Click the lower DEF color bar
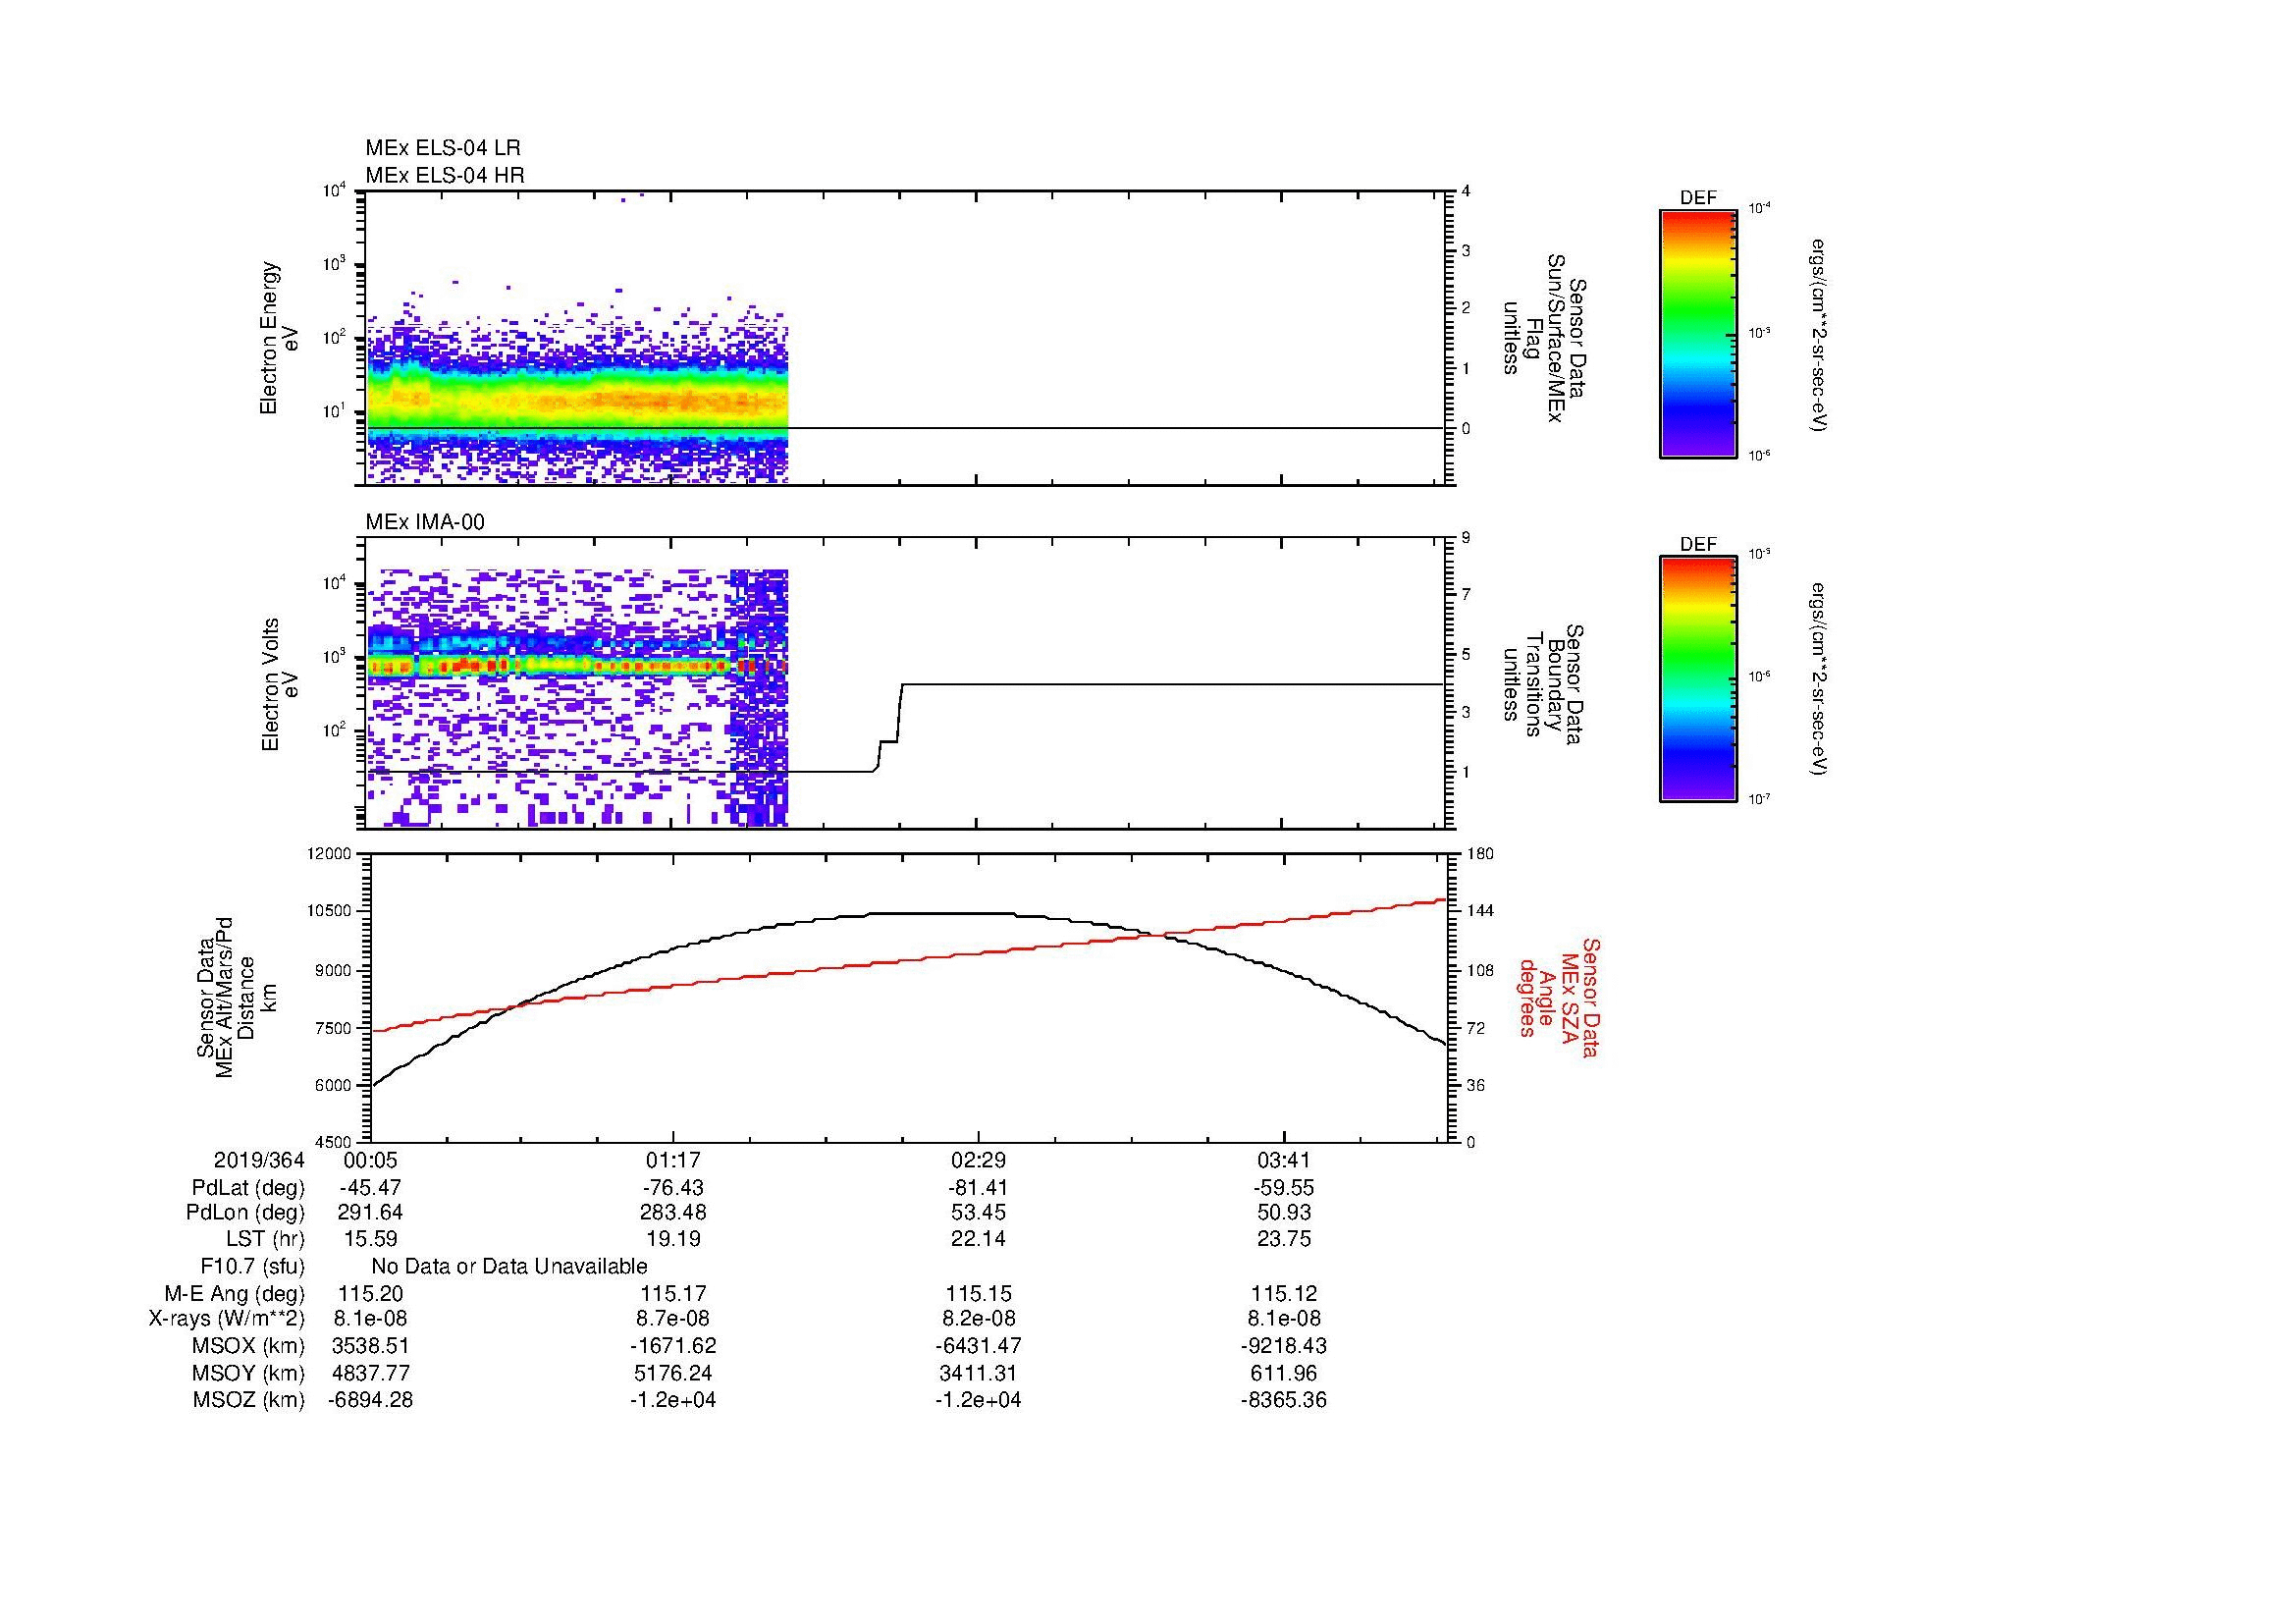The image size is (2296, 1623). (1698, 679)
